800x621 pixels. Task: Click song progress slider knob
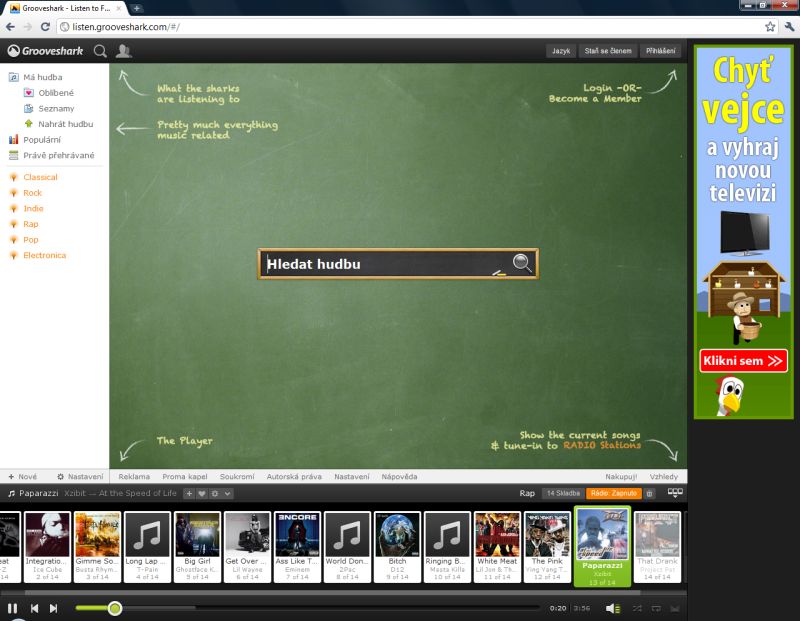115,608
